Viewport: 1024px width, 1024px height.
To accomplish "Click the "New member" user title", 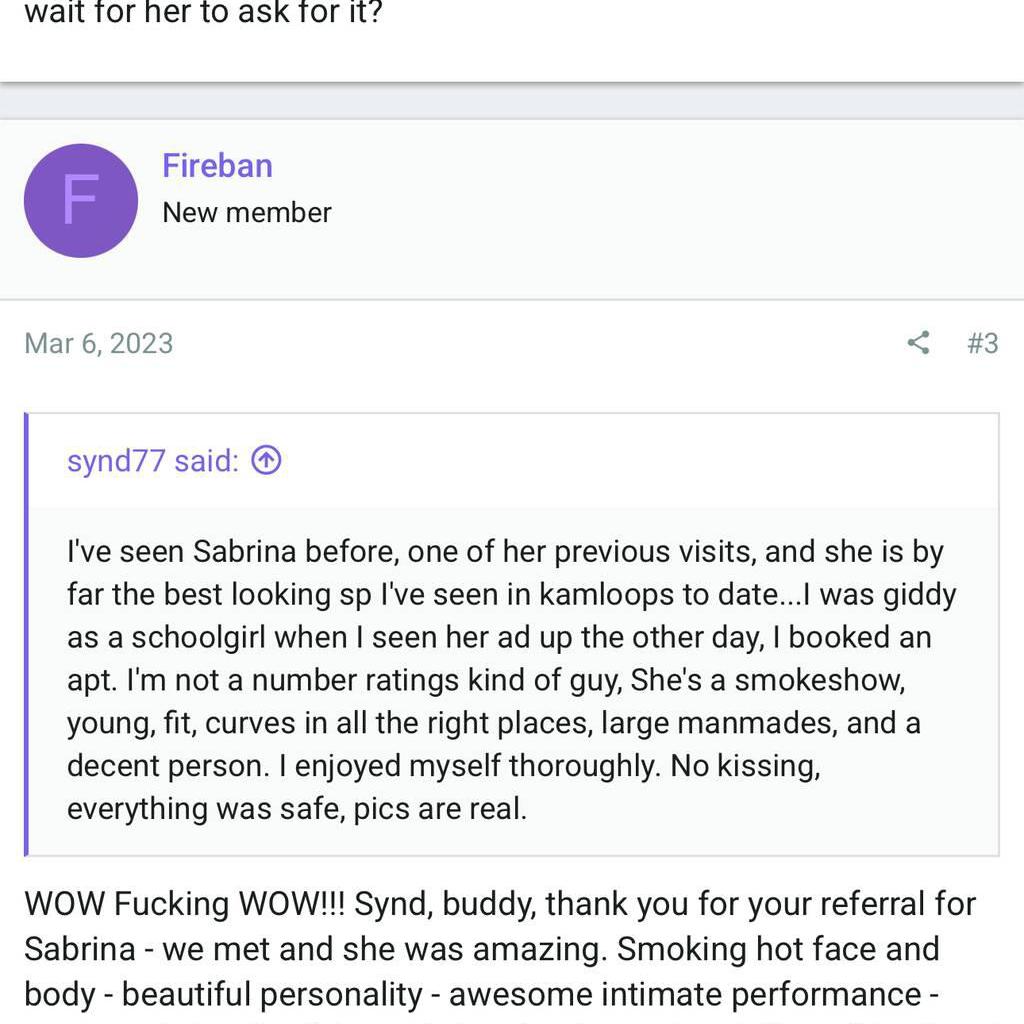I will click(246, 212).
